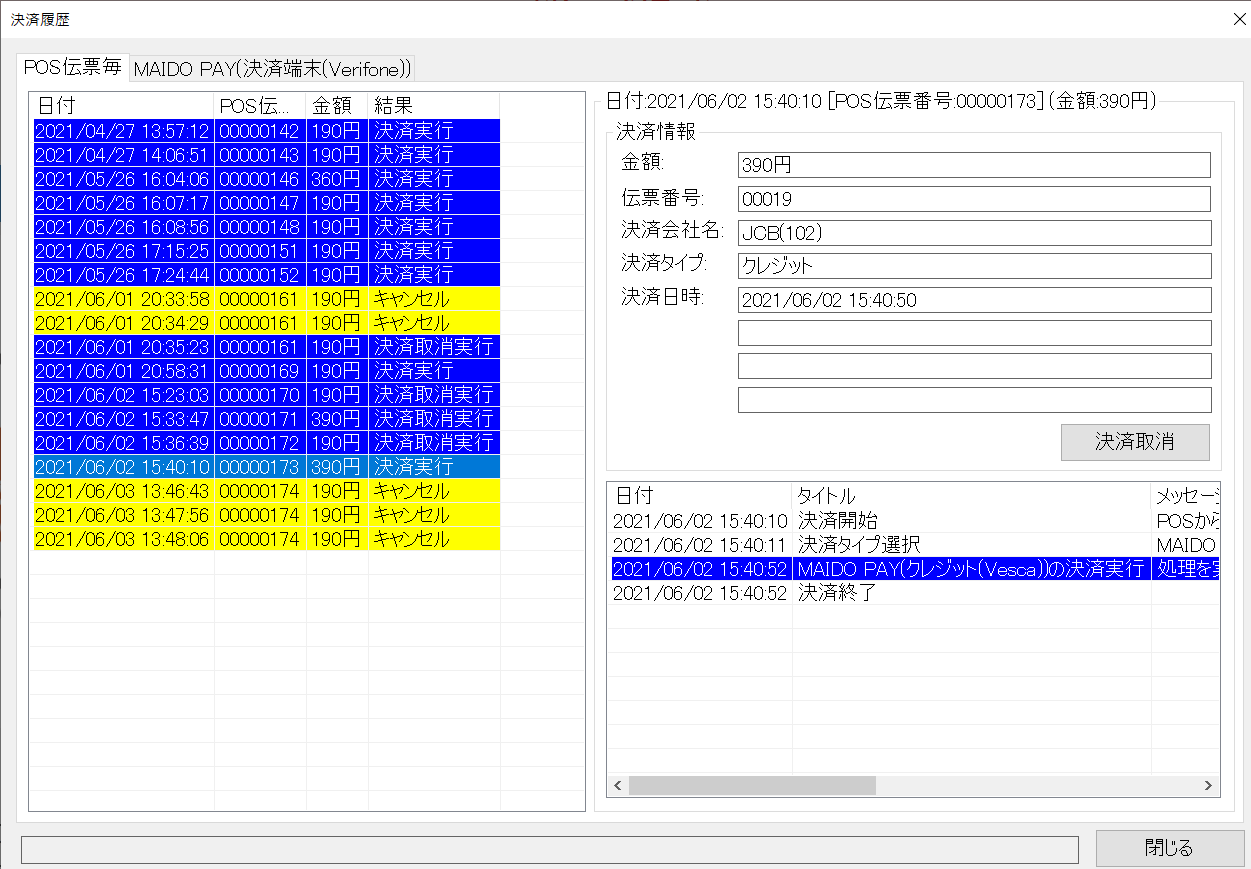Select row with POS number 00000143

(267, 155)
